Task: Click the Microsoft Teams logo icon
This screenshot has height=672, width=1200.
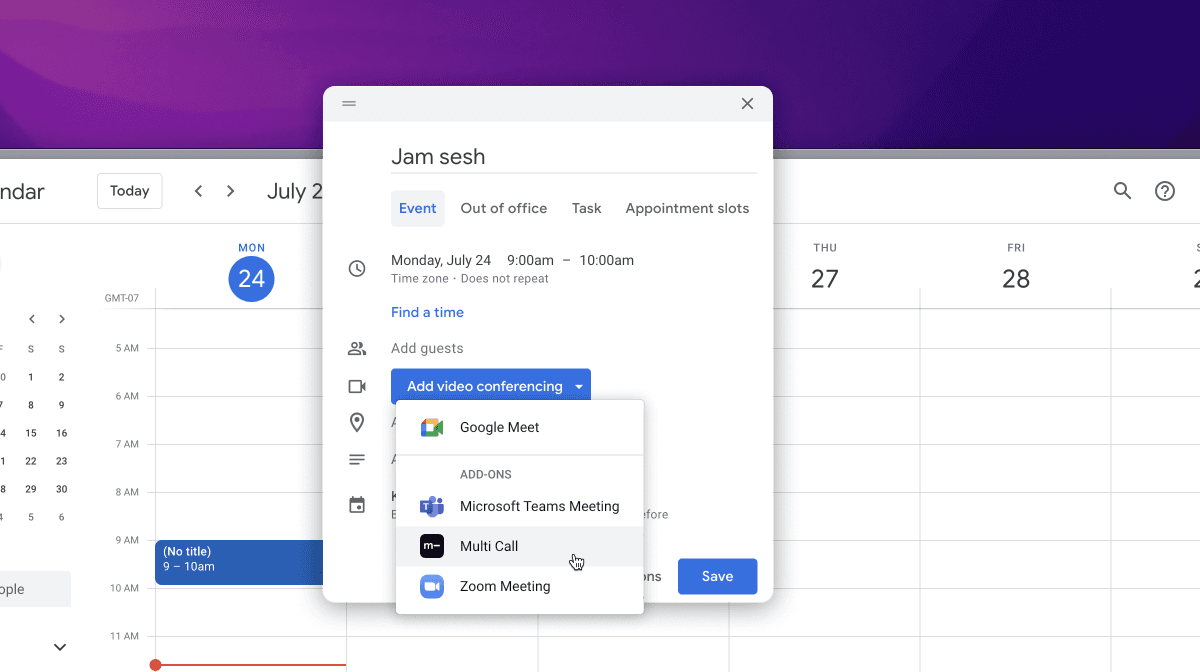Action: click(432, 506)
